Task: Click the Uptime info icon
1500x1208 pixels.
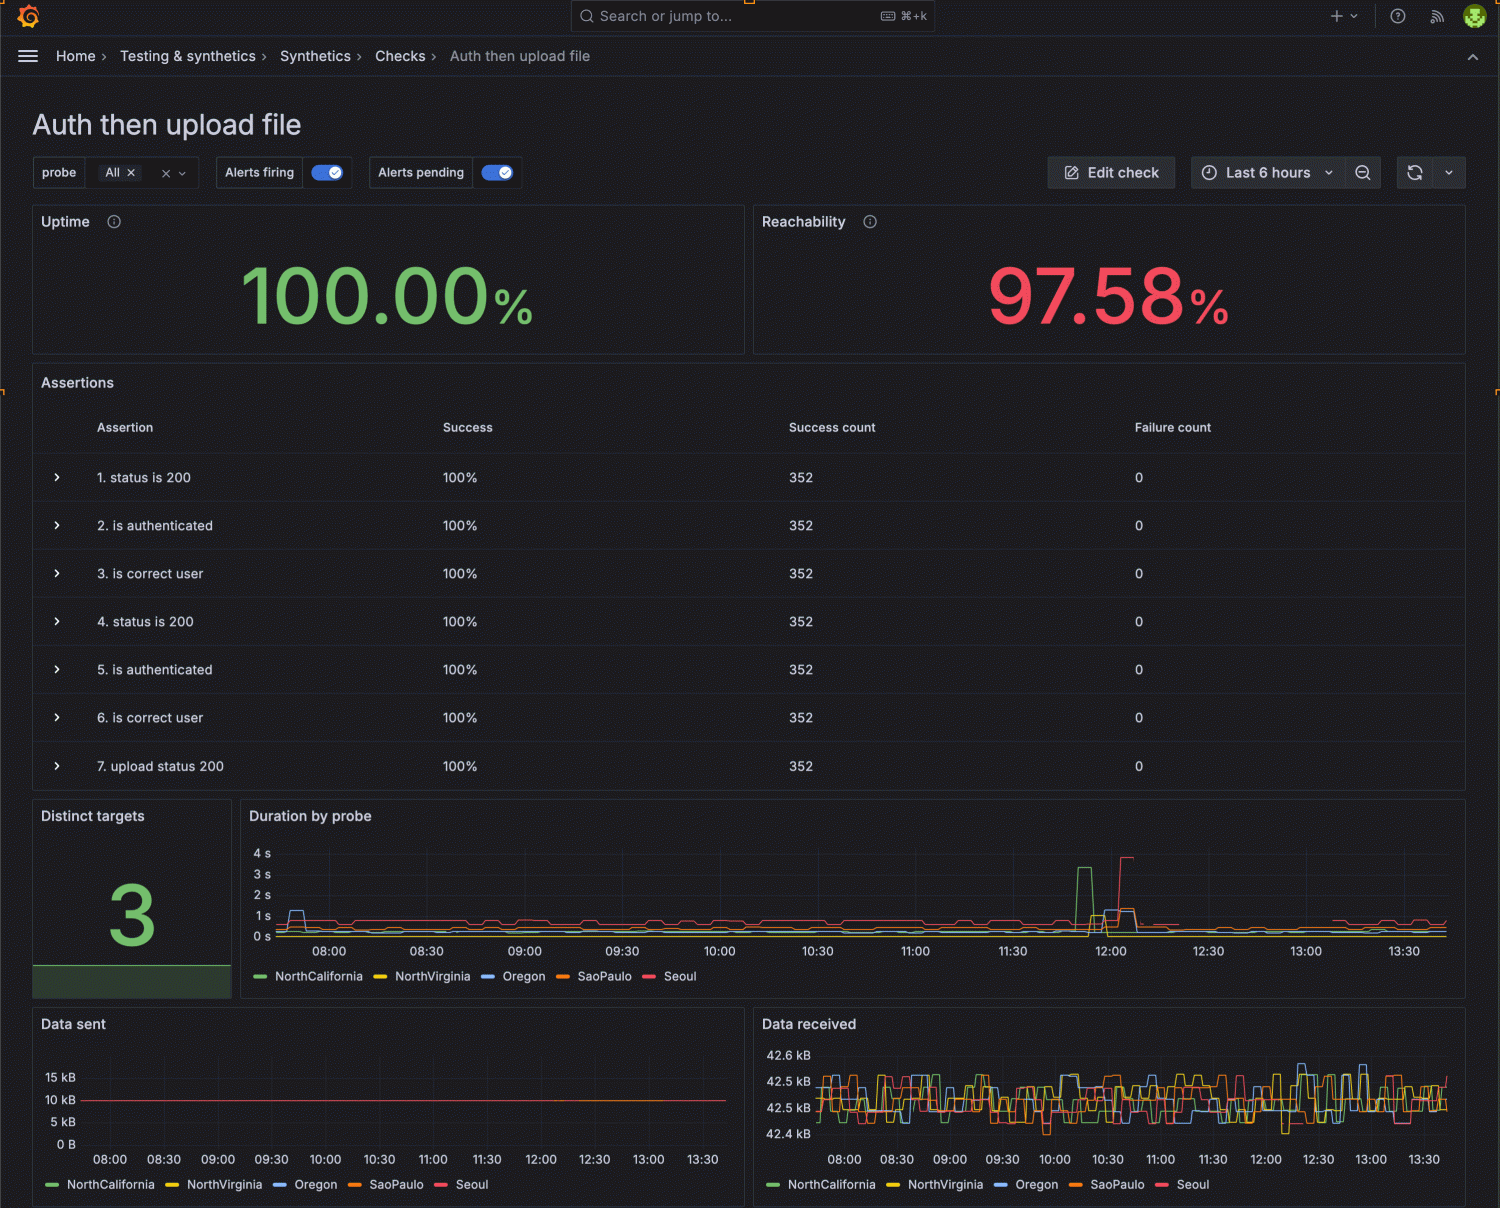Action: pos(113,221)
